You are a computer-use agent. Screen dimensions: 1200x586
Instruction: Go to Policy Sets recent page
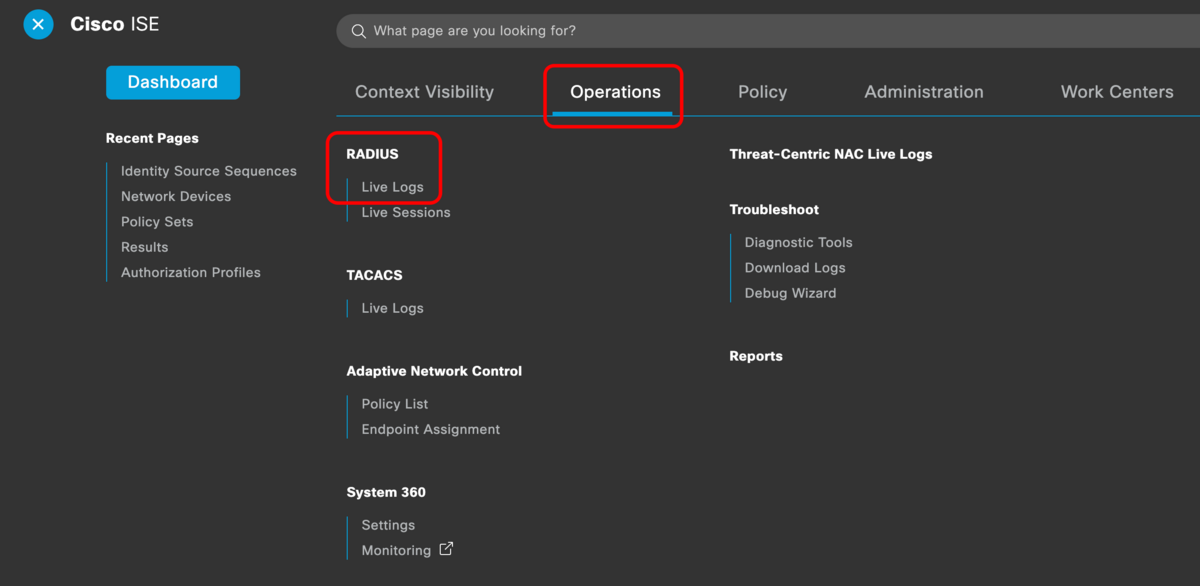tap(157, 222)
